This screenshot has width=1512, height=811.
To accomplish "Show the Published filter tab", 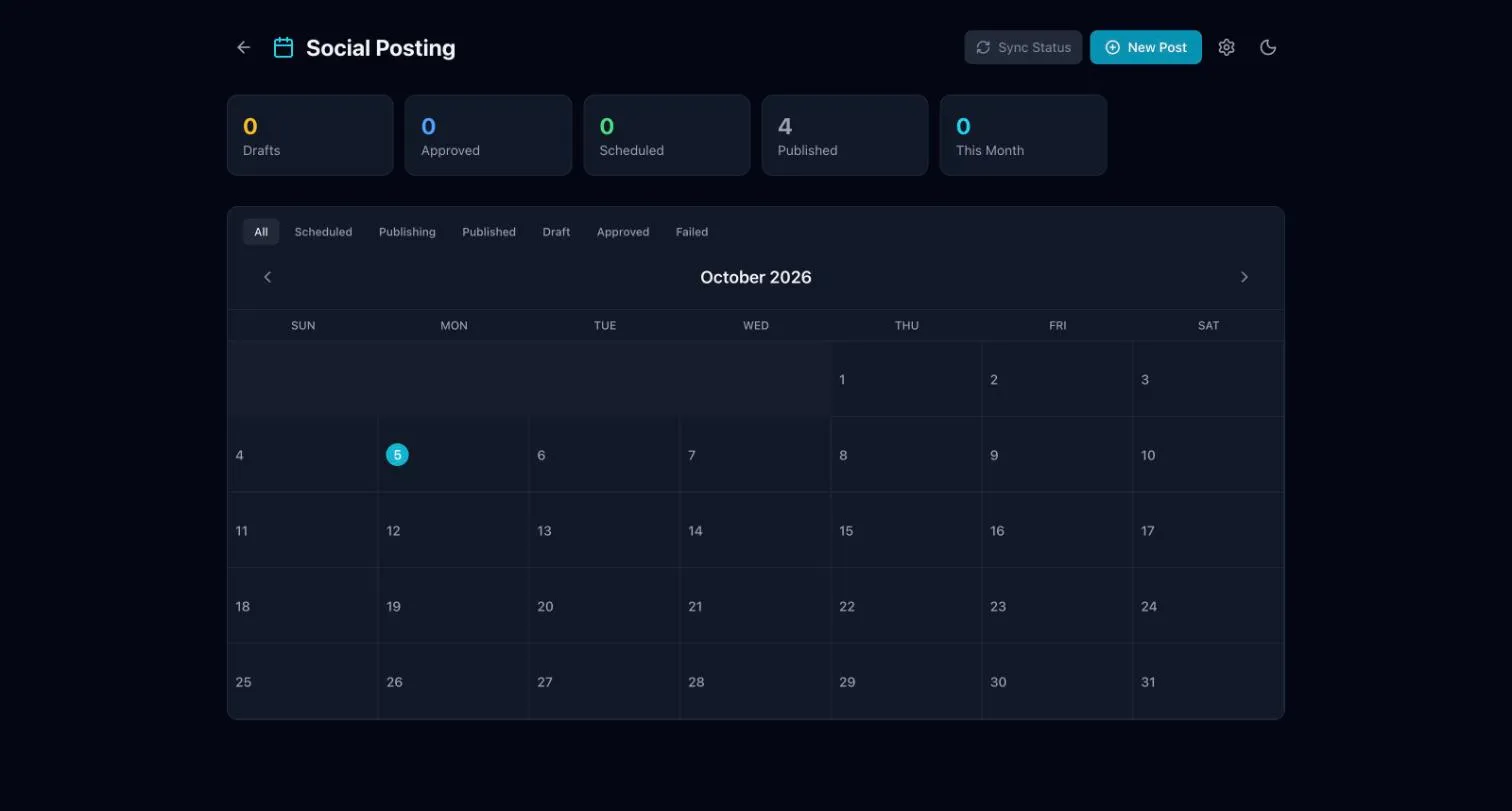I will [x=489, y=232].
